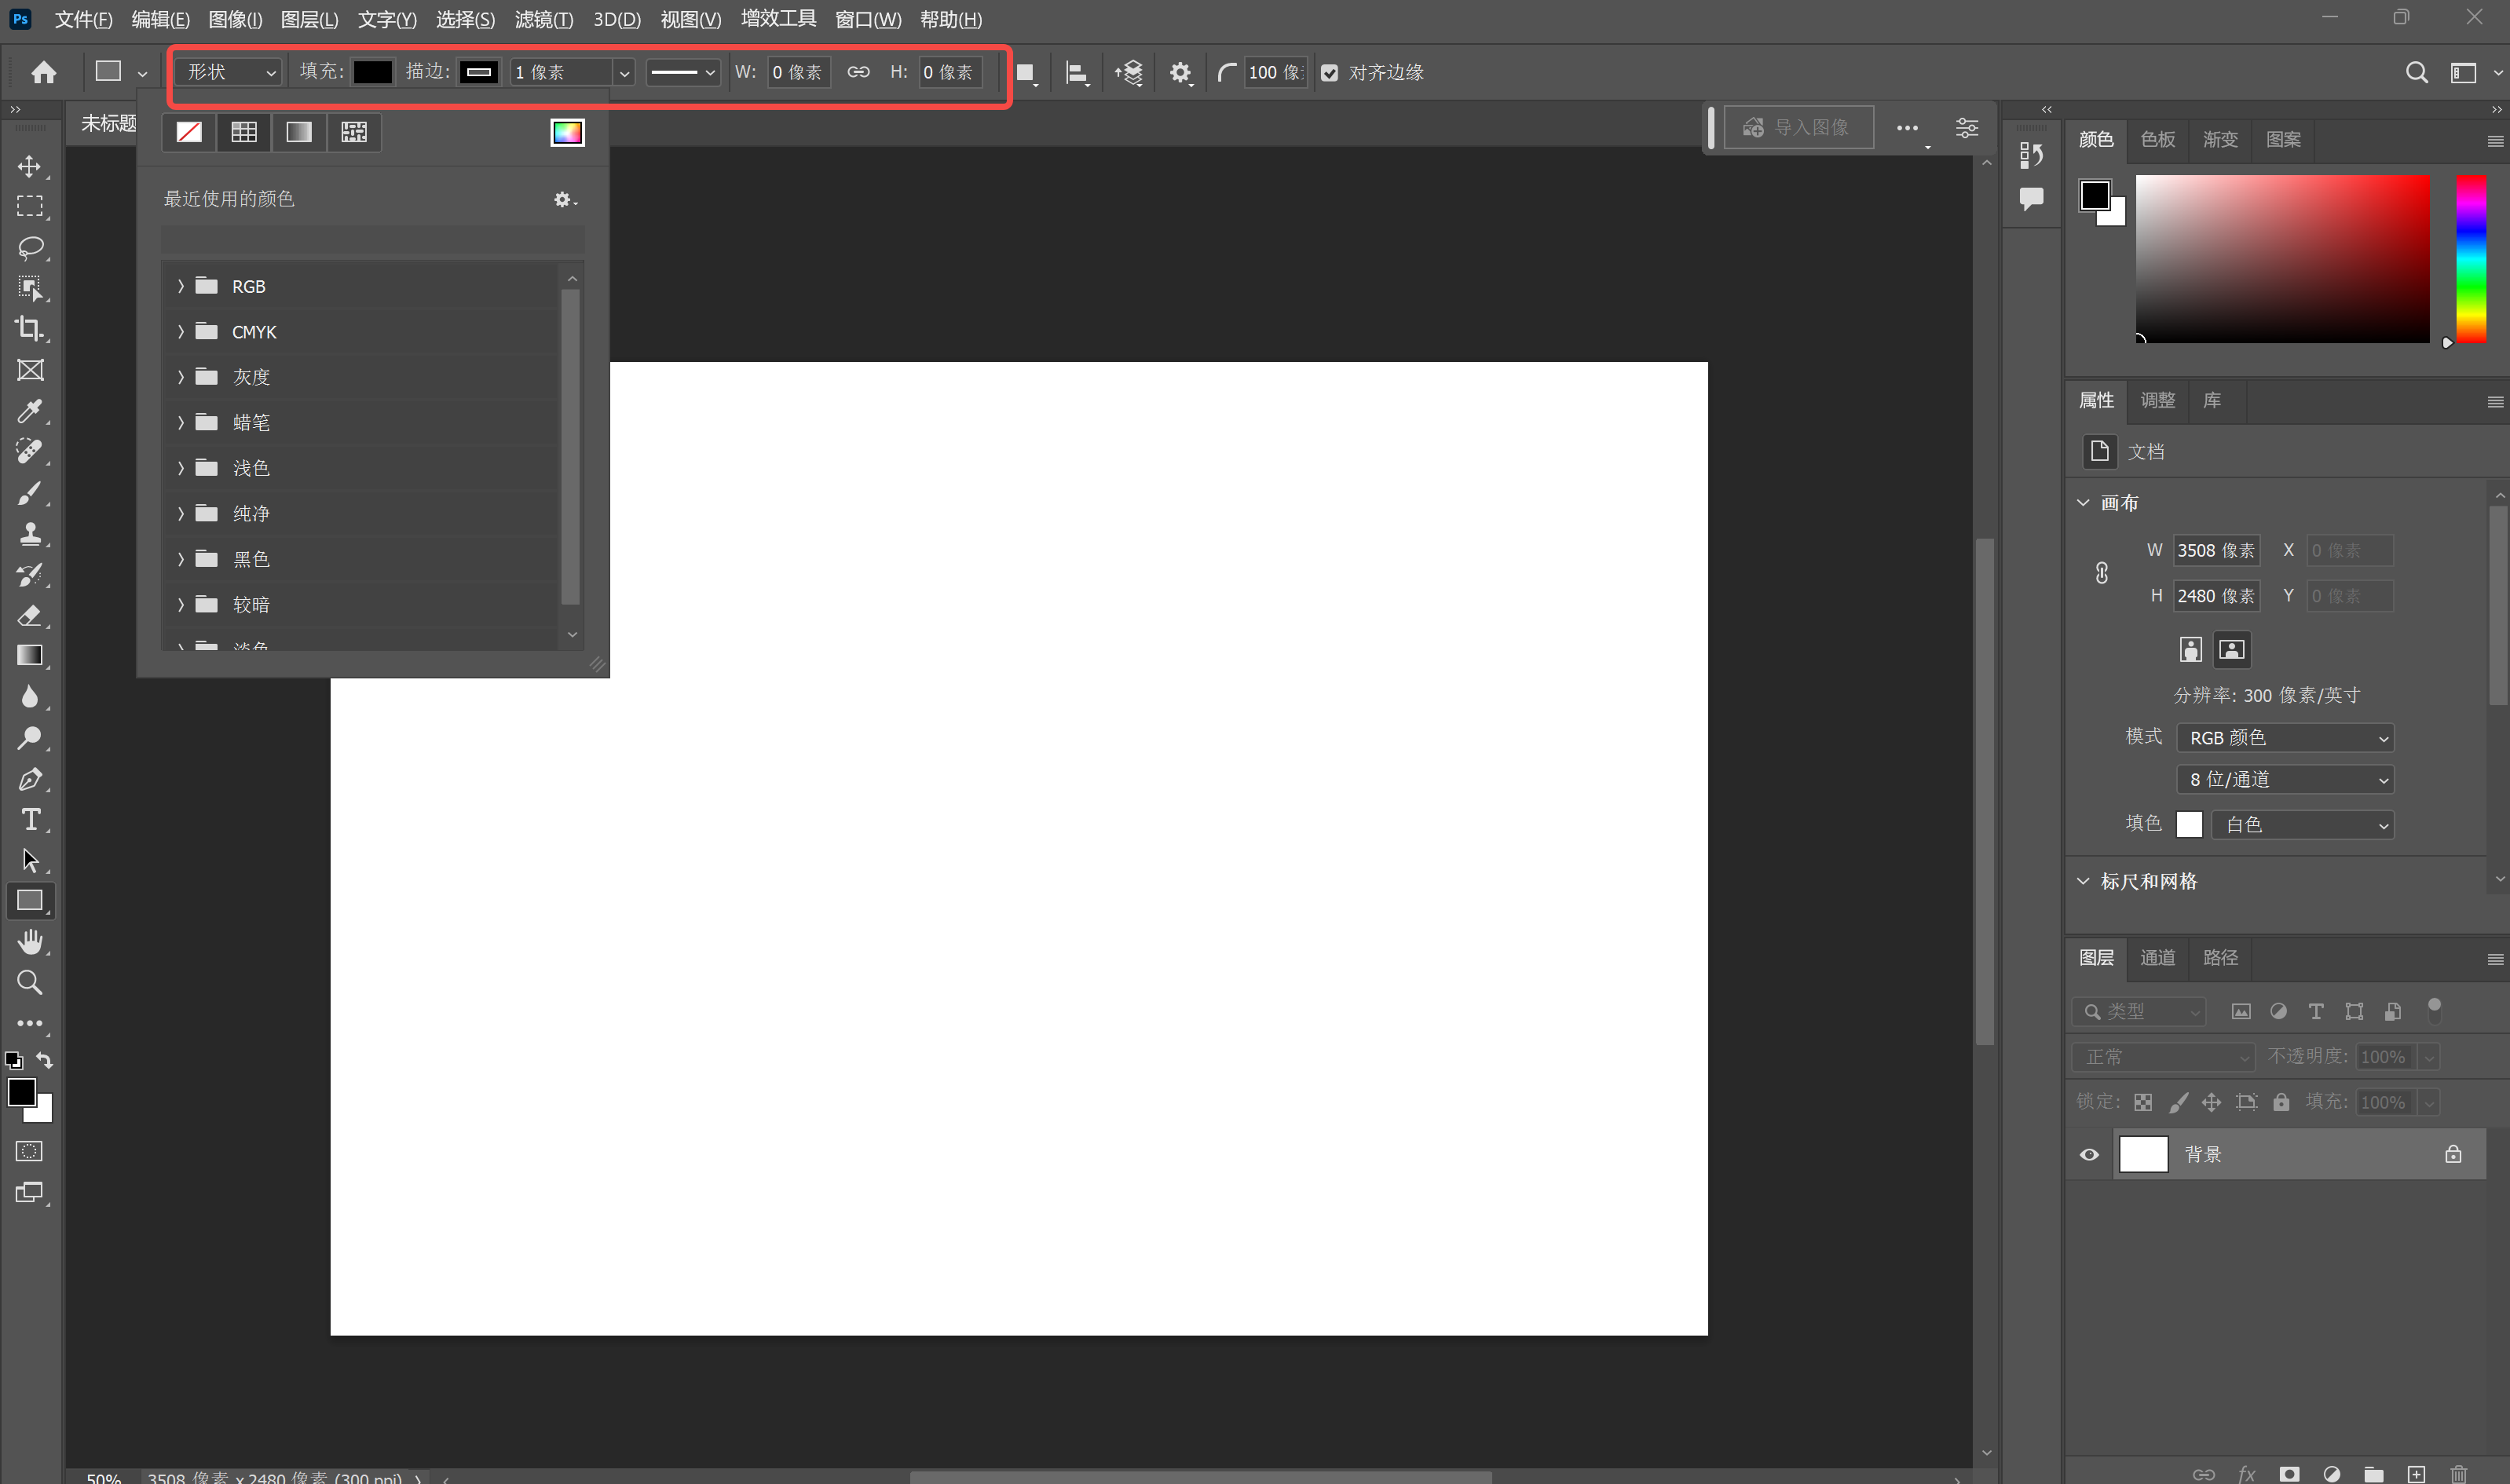The width and height of the screenshot is (2510, 1484).
Task: Toggle width and height link in options bar
Action: [x=858, y=72]
